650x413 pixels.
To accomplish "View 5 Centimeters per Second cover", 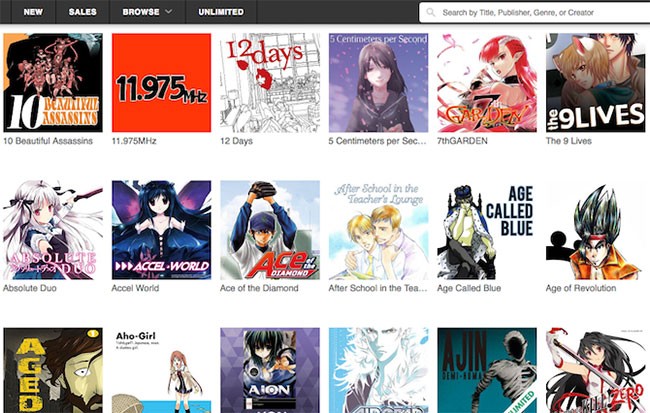I will pyautogui.click(x=378, y=82).
